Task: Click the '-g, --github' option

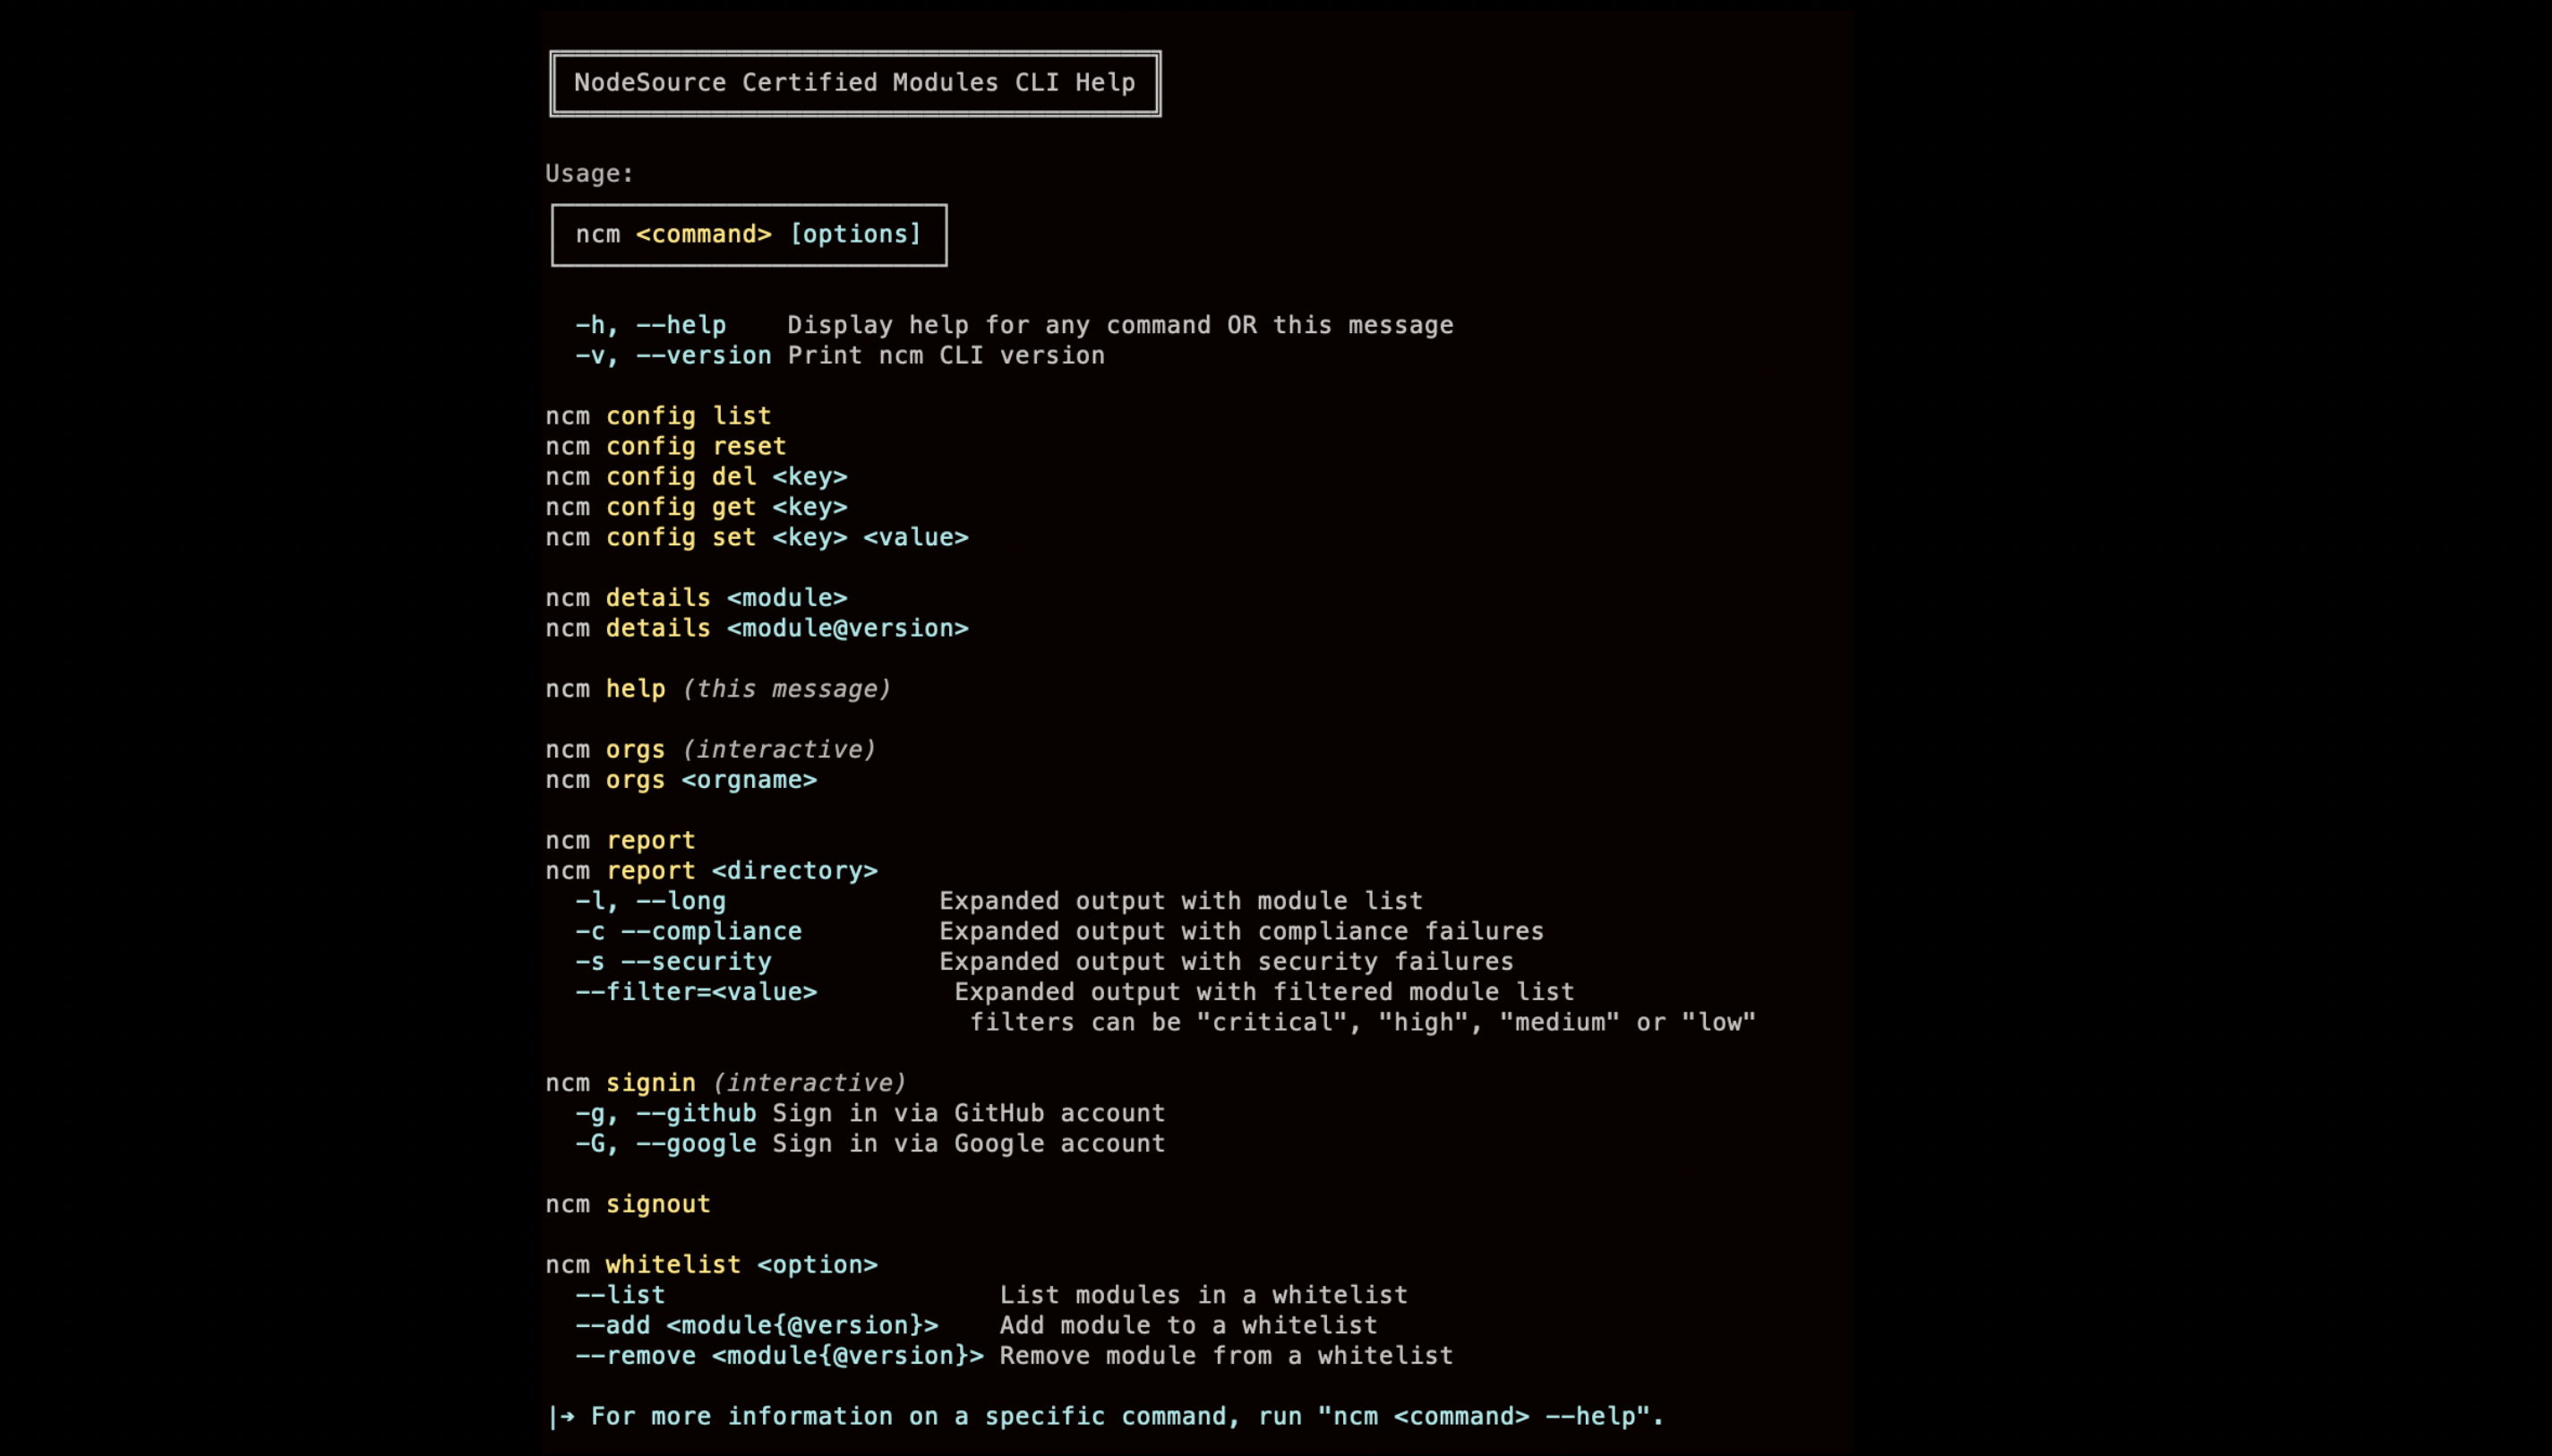Action: click(x=666, y=1114)
